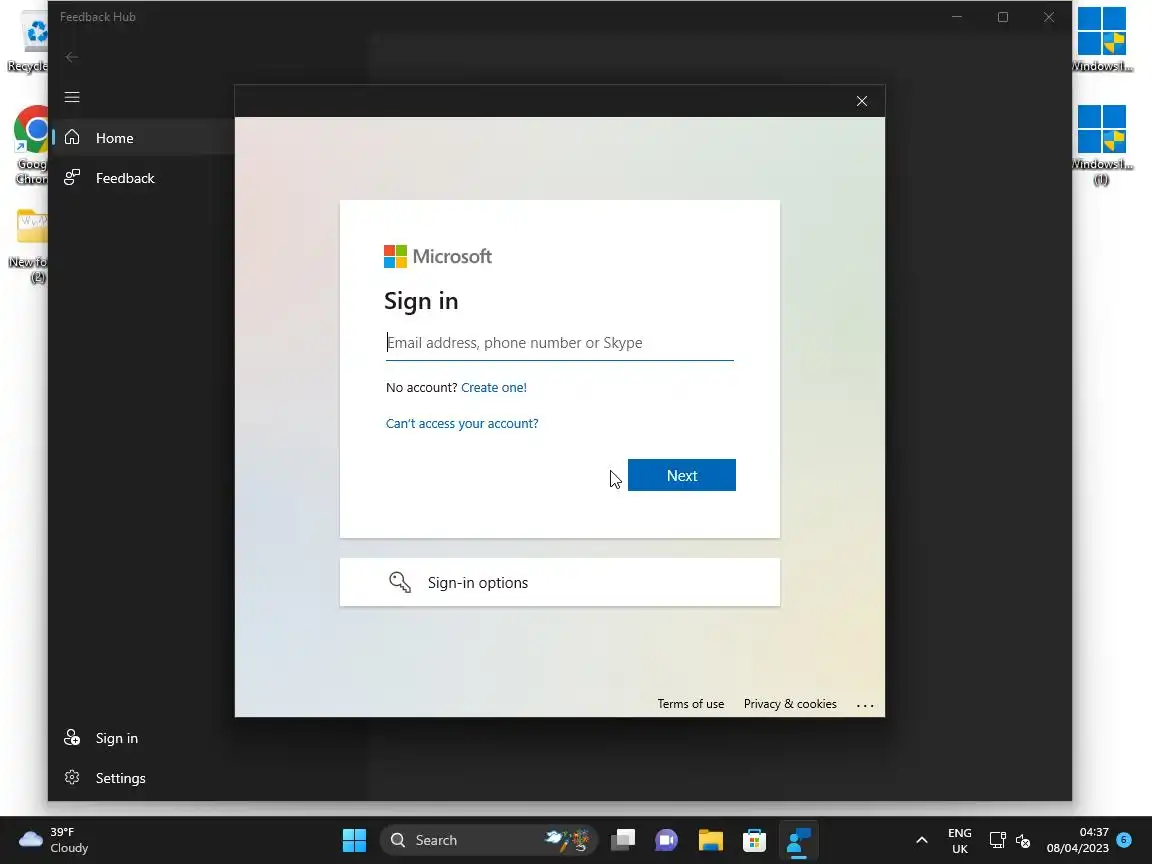Launch the Chat app from the taskbar
The height and width of the screenshot is (864, 1152).
point(666,840)
